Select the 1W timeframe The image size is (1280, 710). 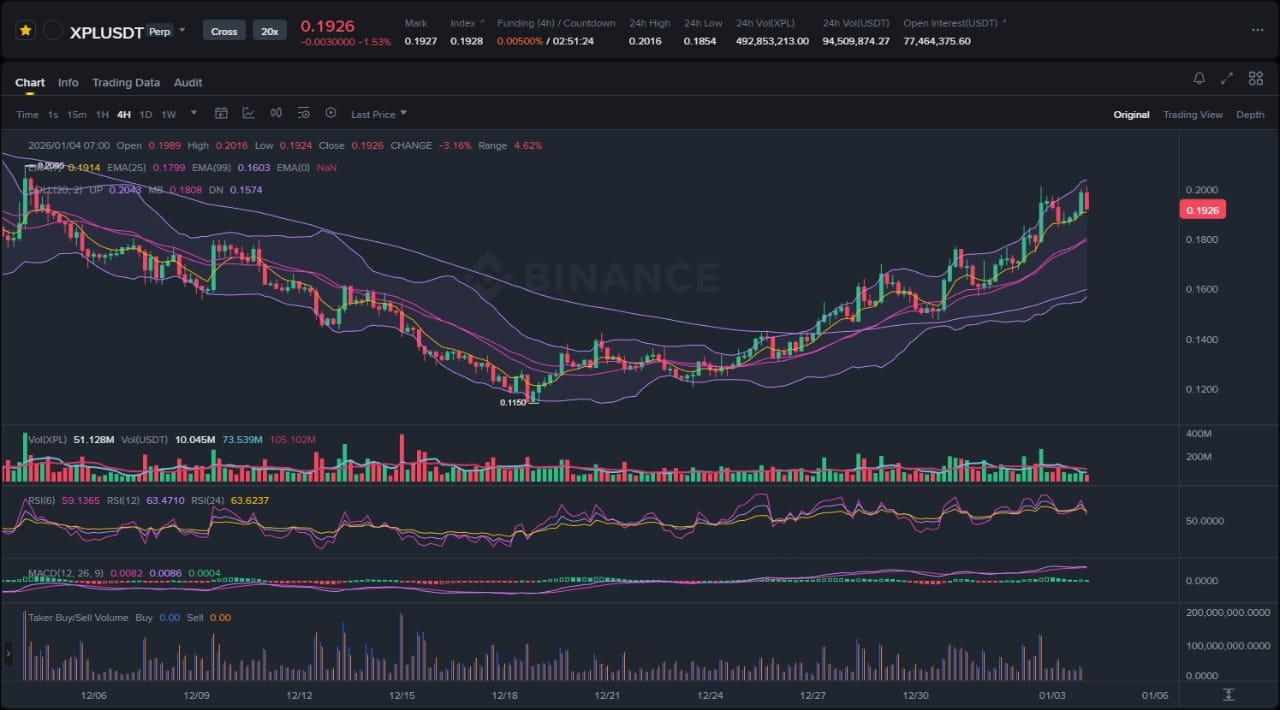(169, 114)
